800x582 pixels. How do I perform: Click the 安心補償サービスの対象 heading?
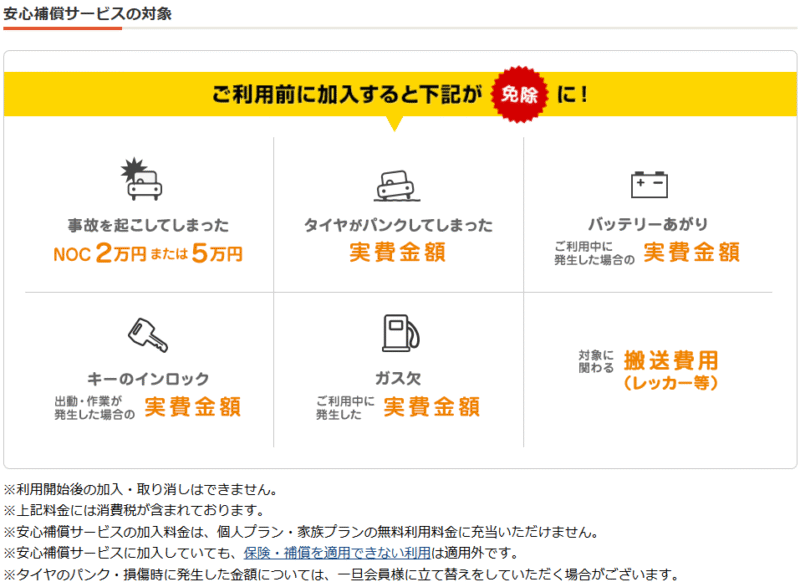[x=87, y=13]
